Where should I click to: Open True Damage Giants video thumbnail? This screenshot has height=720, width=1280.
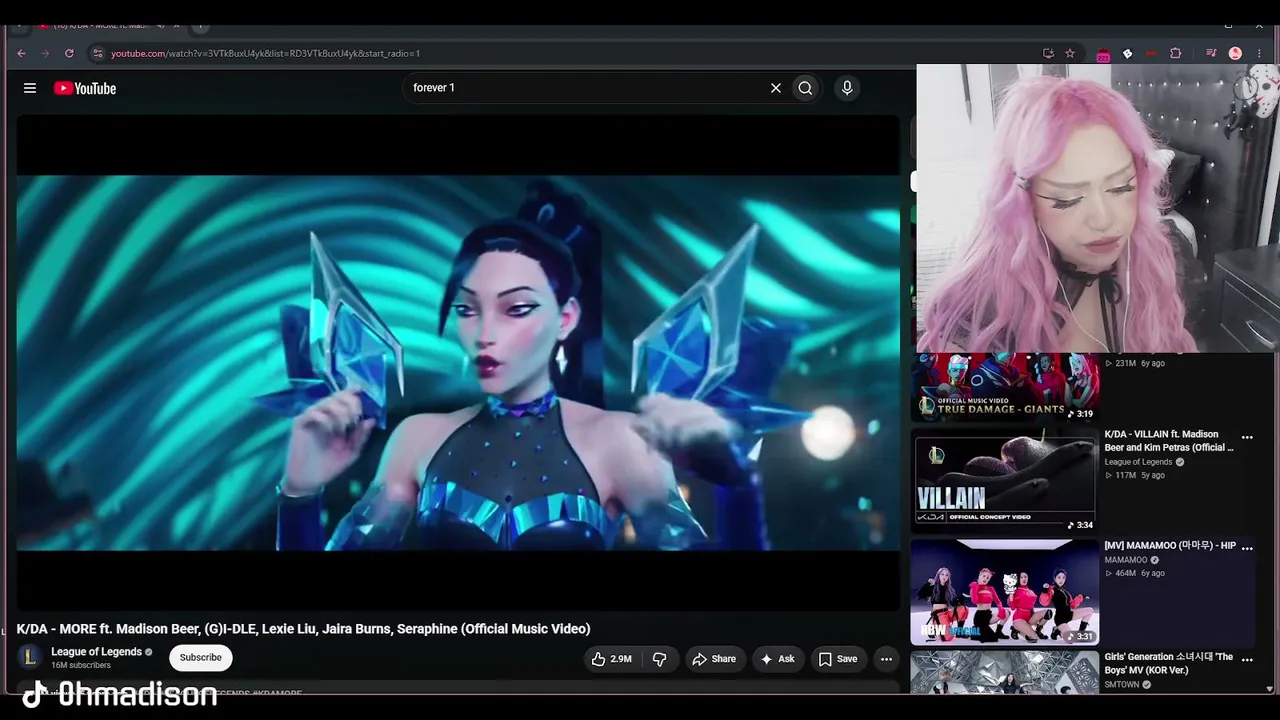pos(1005,387)
